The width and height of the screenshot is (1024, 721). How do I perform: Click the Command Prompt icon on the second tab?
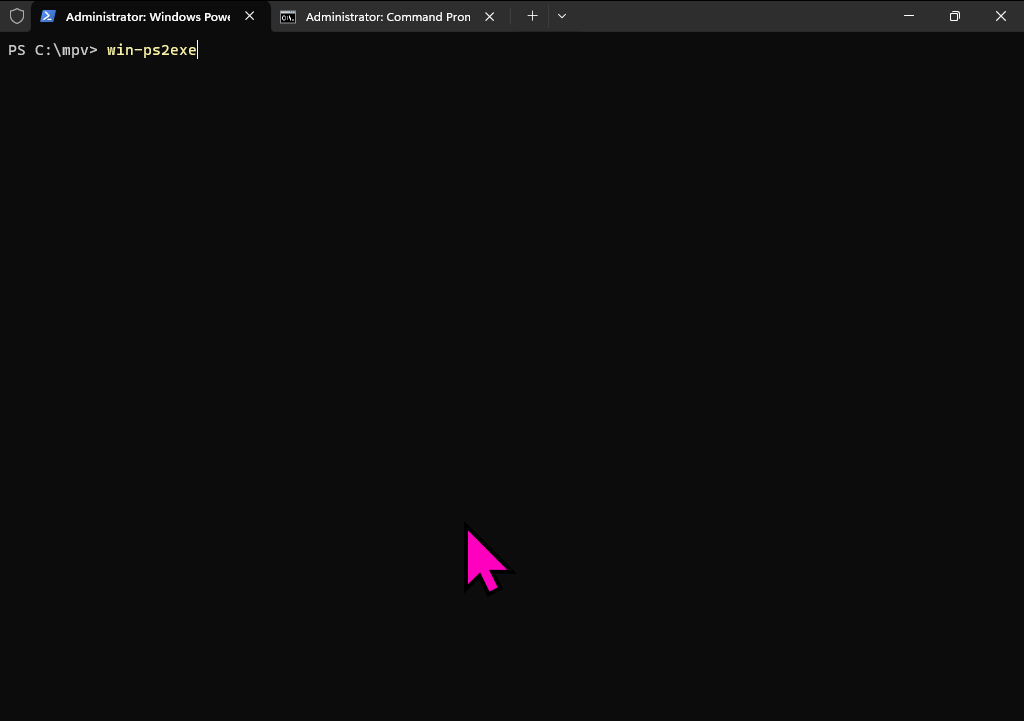[x=288, y=17]
